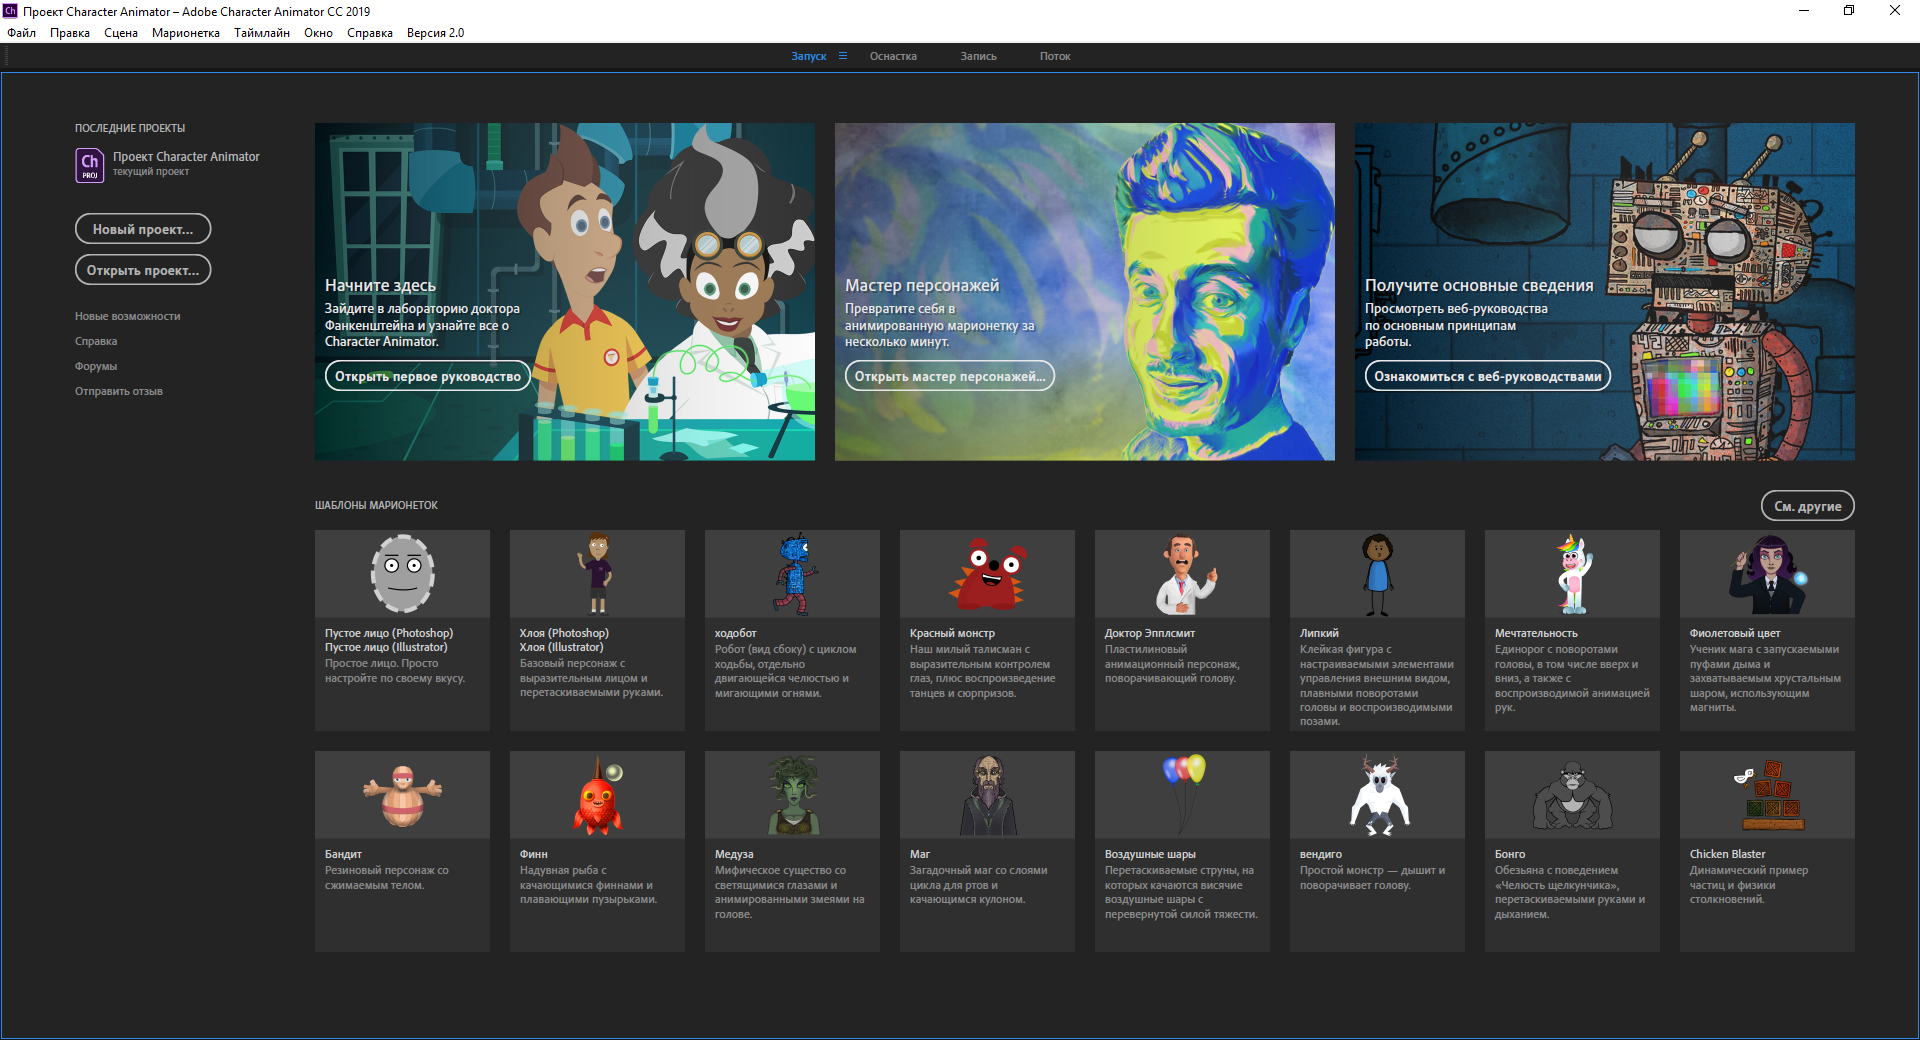The image size is (1920, 1040).
Task: Select the Медуза puppet thumbnail
Action: (792, 795)
